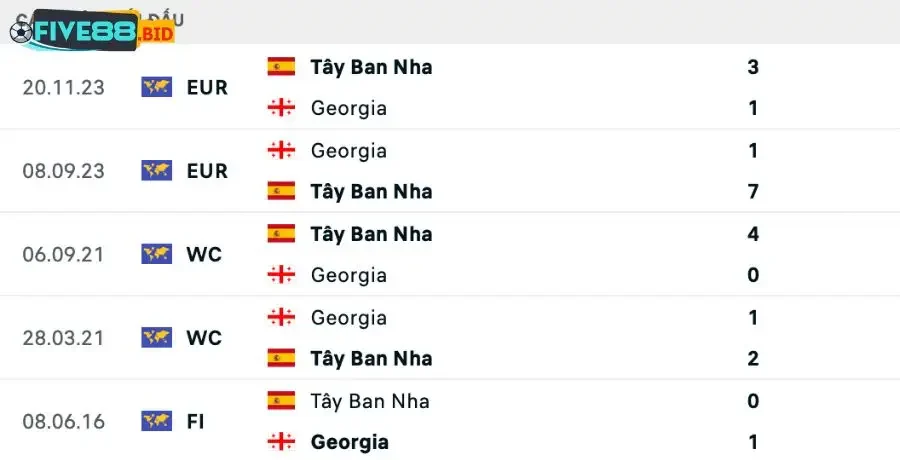This screenshot has height=460, width=900.
Task: Click competition icon beside 08.09.23 EUR
Action: [157, 171]
